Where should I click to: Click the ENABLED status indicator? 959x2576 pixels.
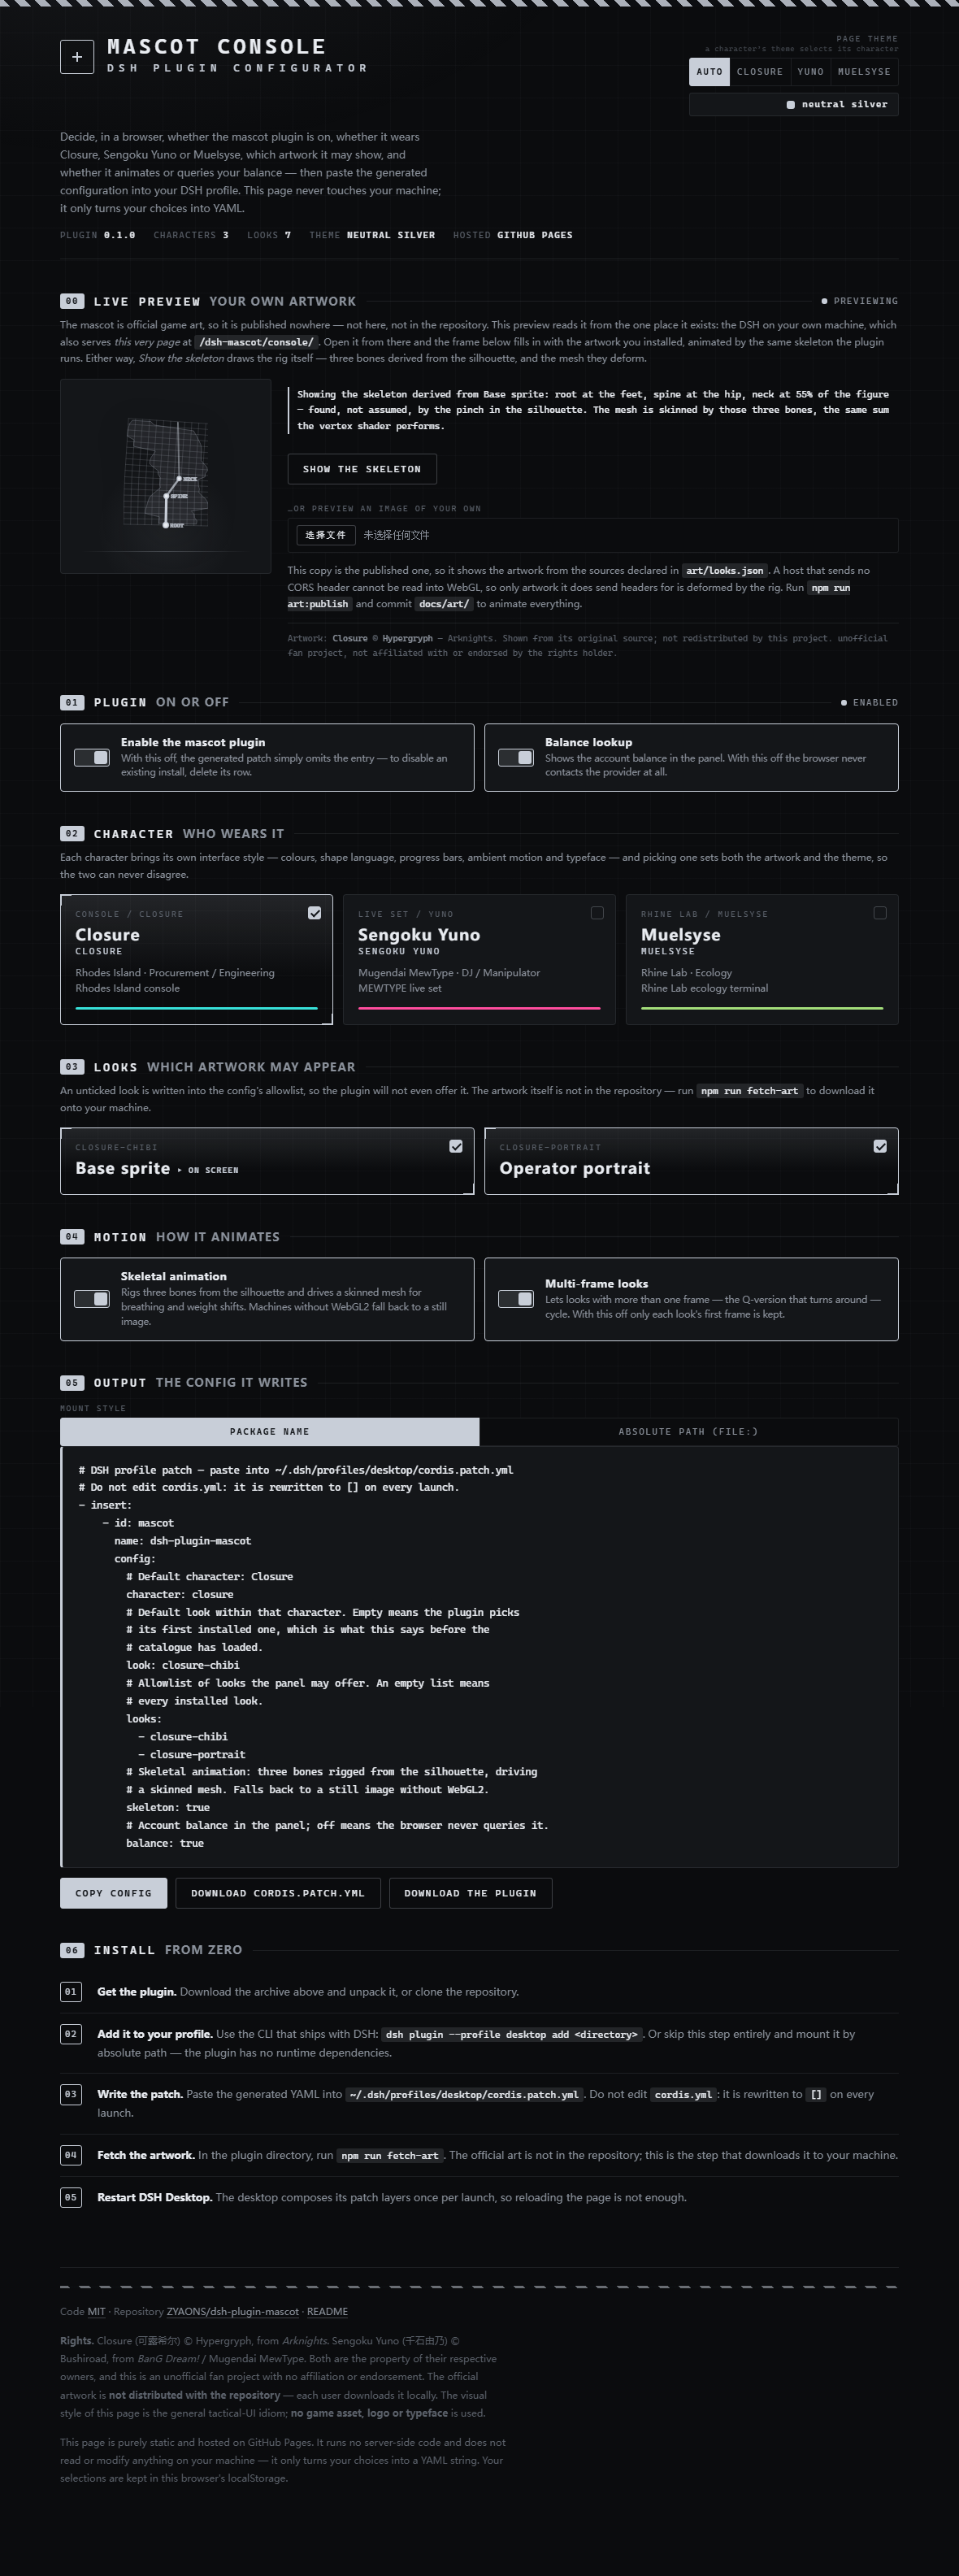[870, 702]
